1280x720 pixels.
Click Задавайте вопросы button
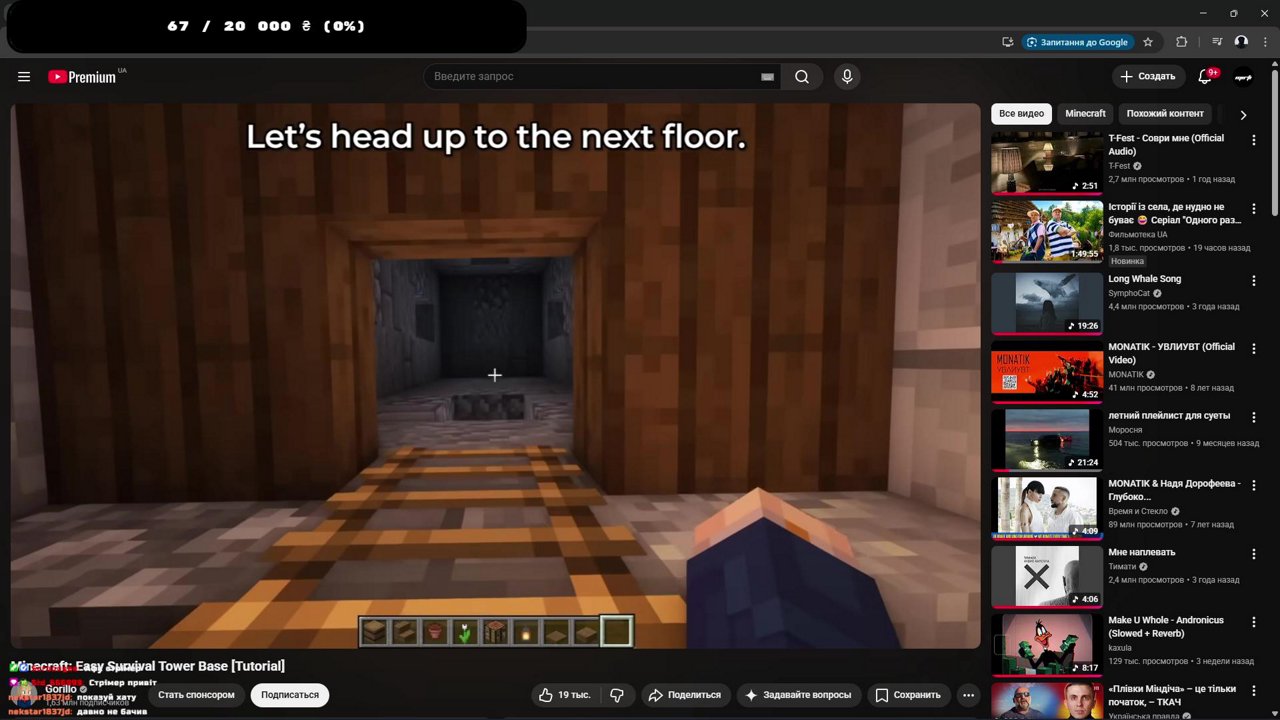[798, 695]
